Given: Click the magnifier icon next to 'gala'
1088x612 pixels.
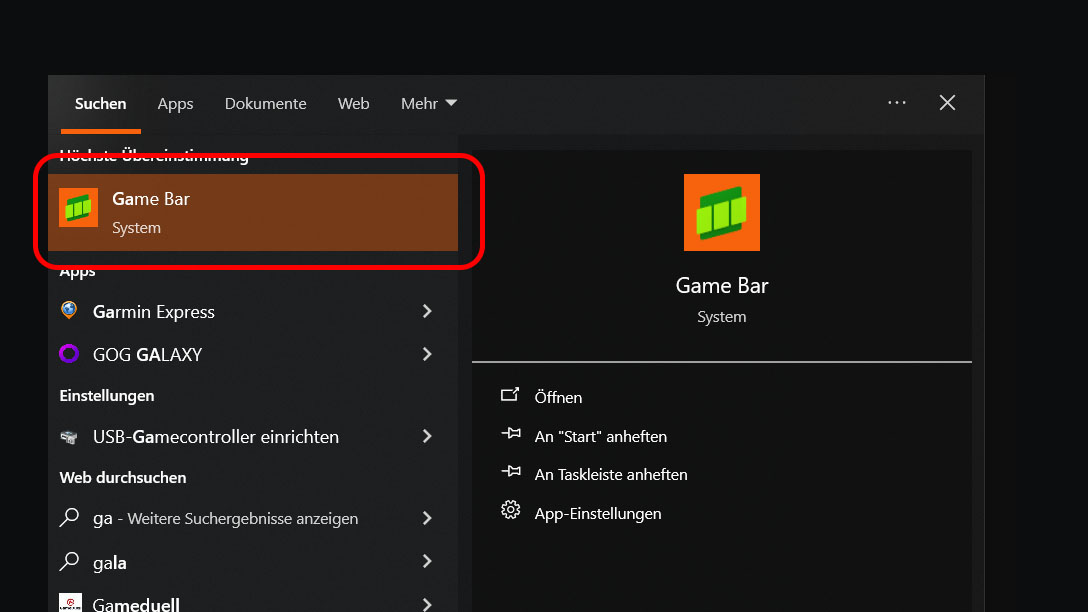Looking at the screenshot, I should coord(68,562).
